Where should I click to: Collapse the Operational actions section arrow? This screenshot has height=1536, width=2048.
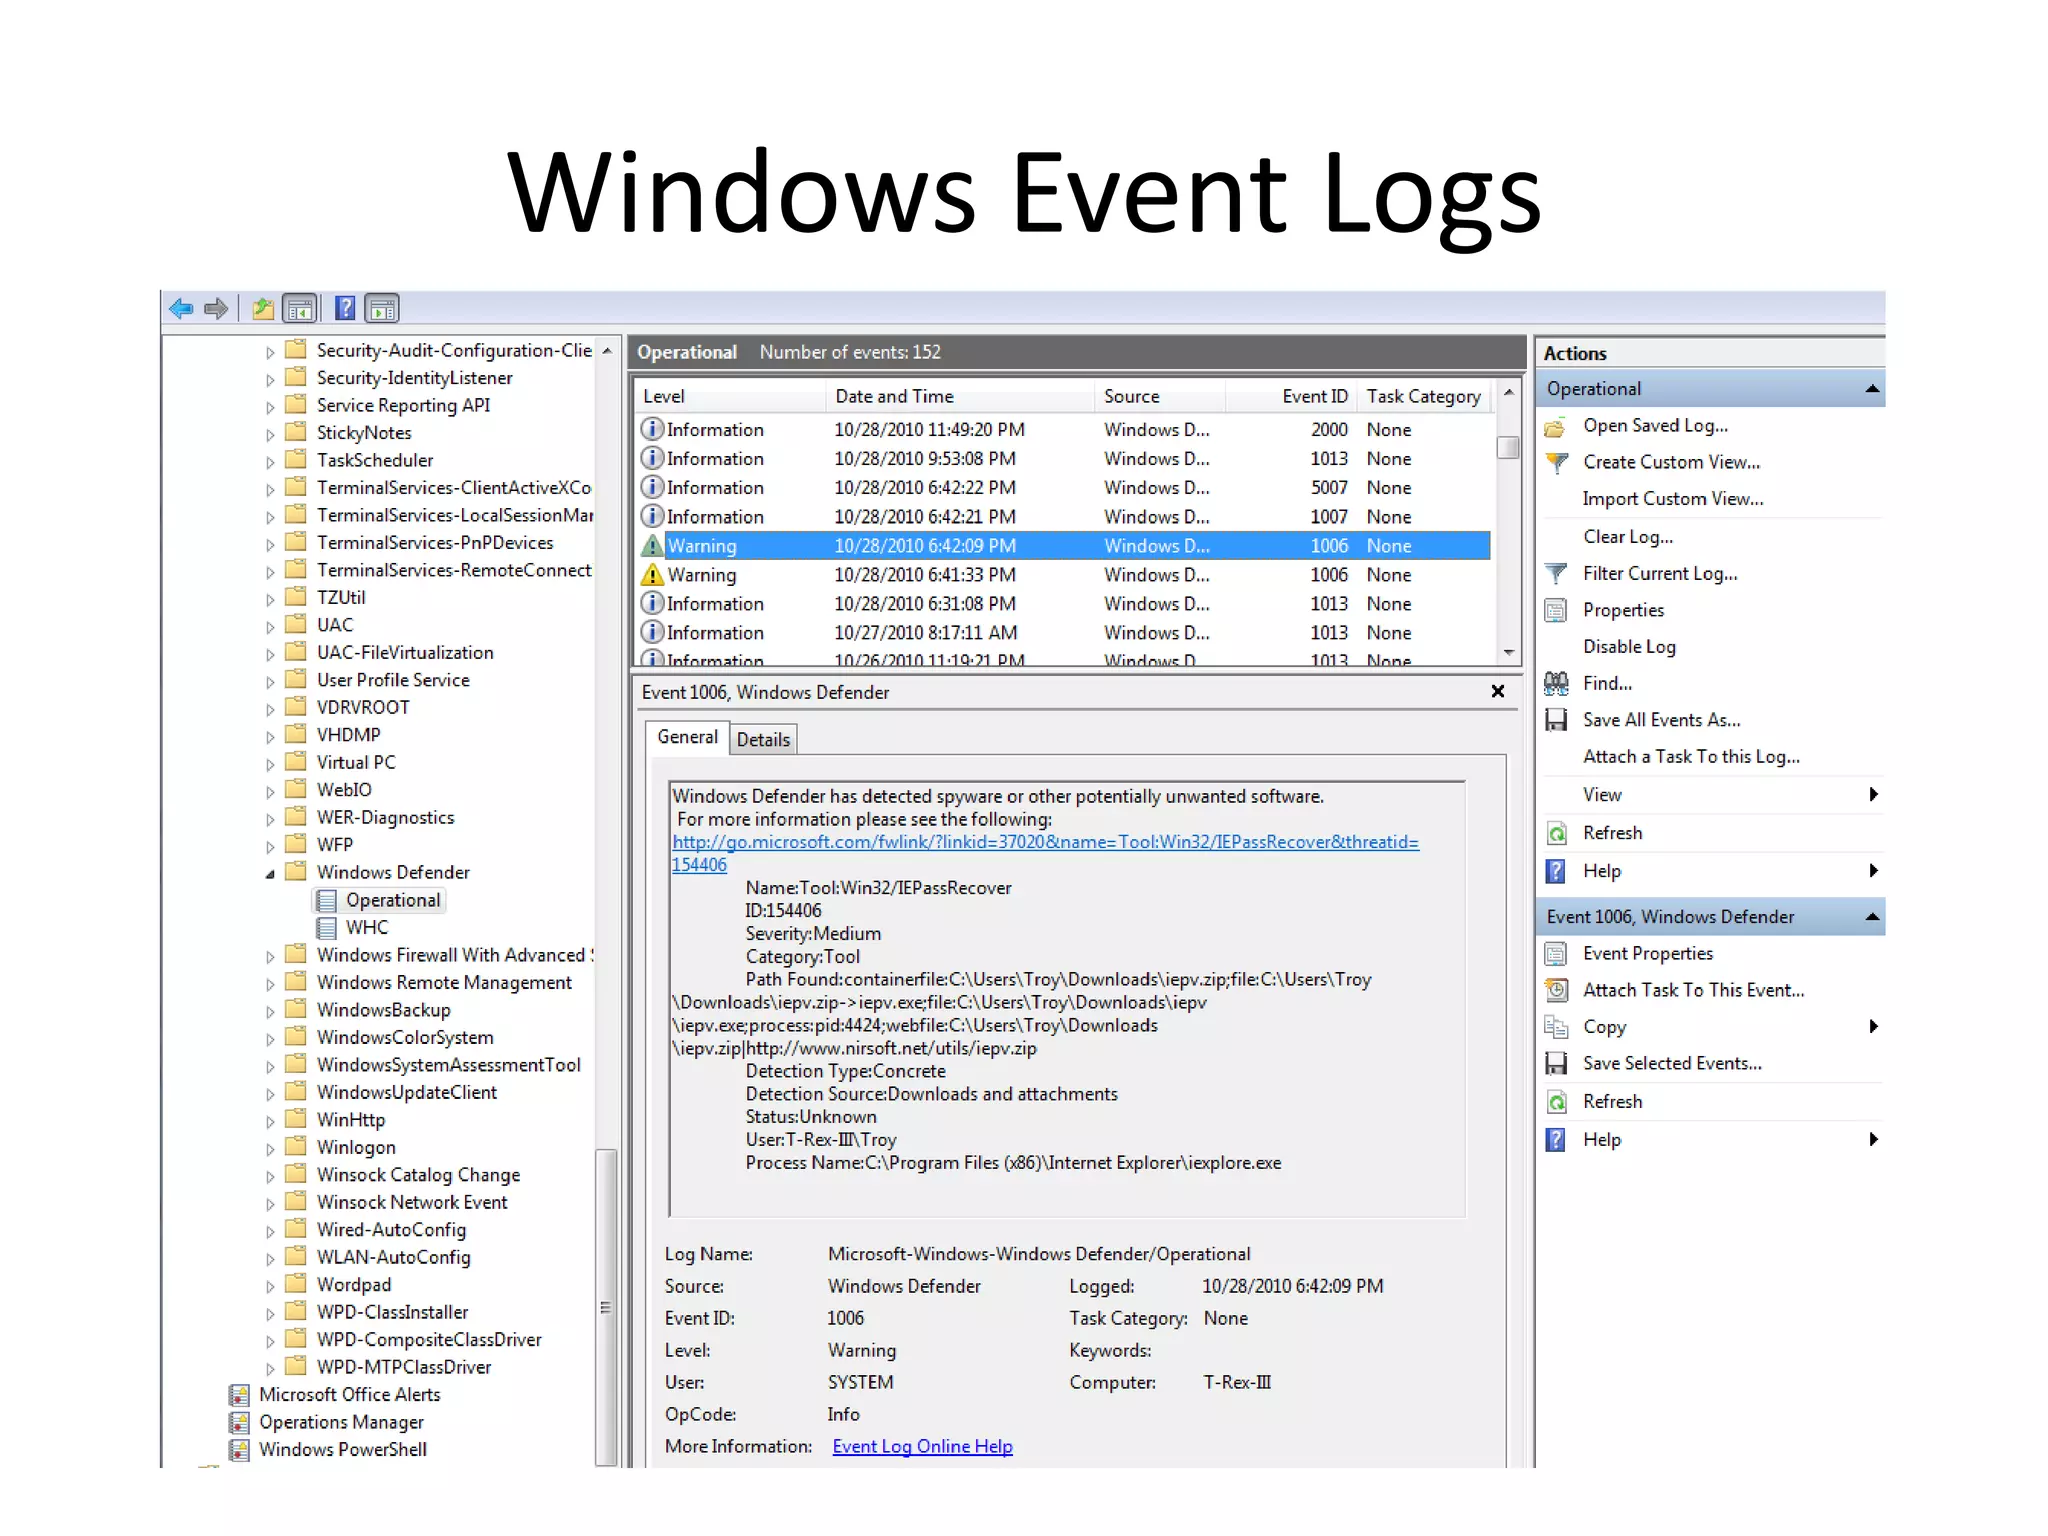point(1872,389)
